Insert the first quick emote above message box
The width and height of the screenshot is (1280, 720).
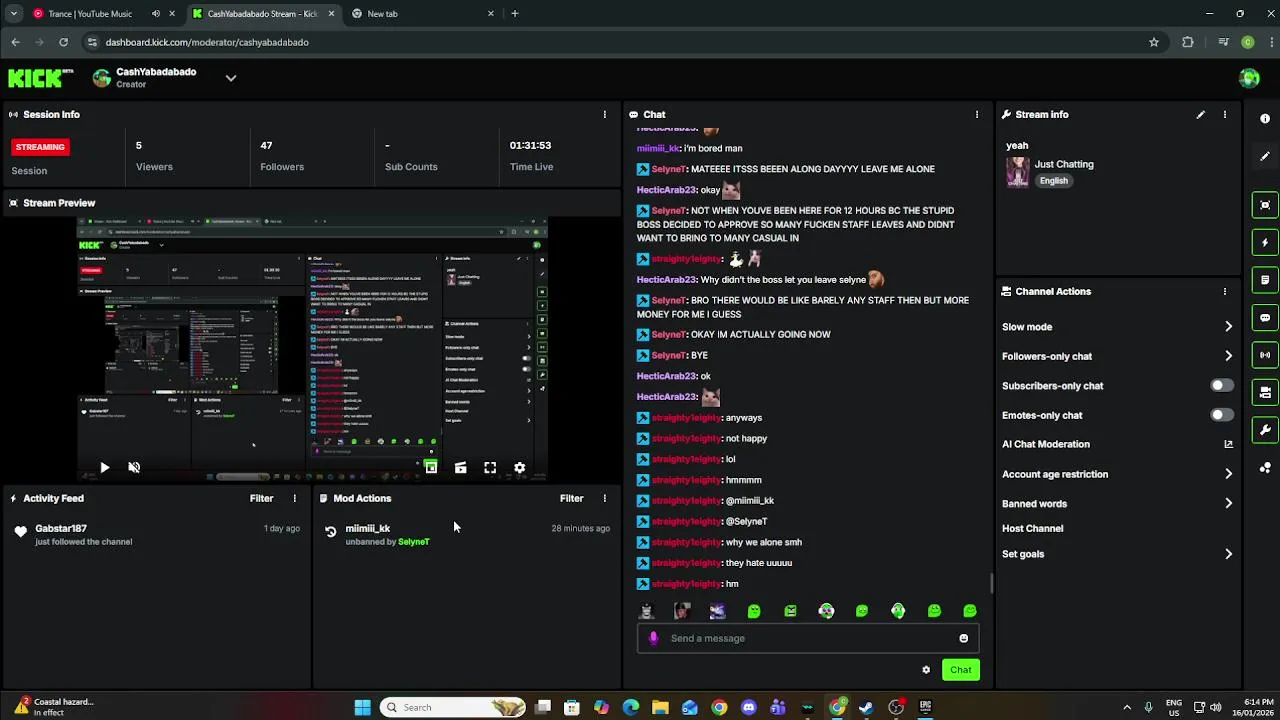pyautogui.click(x=647, y=611)
